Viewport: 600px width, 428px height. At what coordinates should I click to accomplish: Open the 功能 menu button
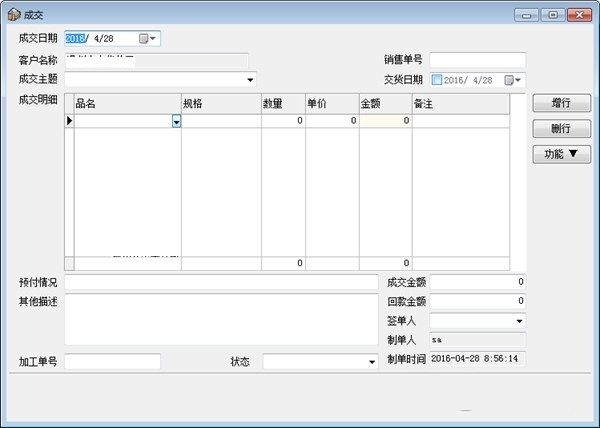tap(561, 154)
